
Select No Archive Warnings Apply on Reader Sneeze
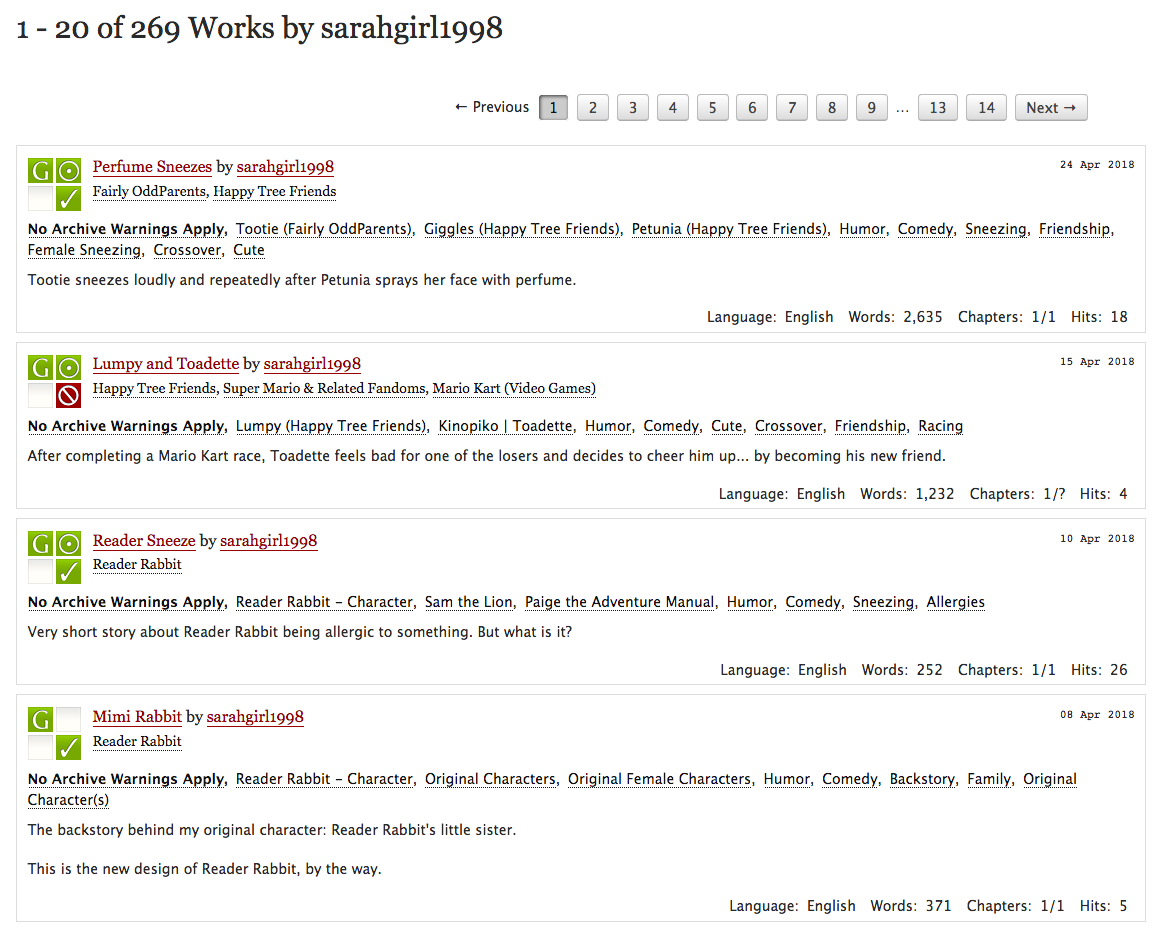126,602
